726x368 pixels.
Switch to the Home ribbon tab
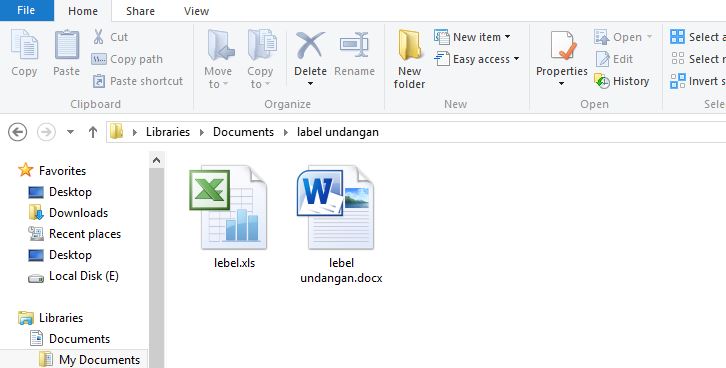(x=82, y=11)
